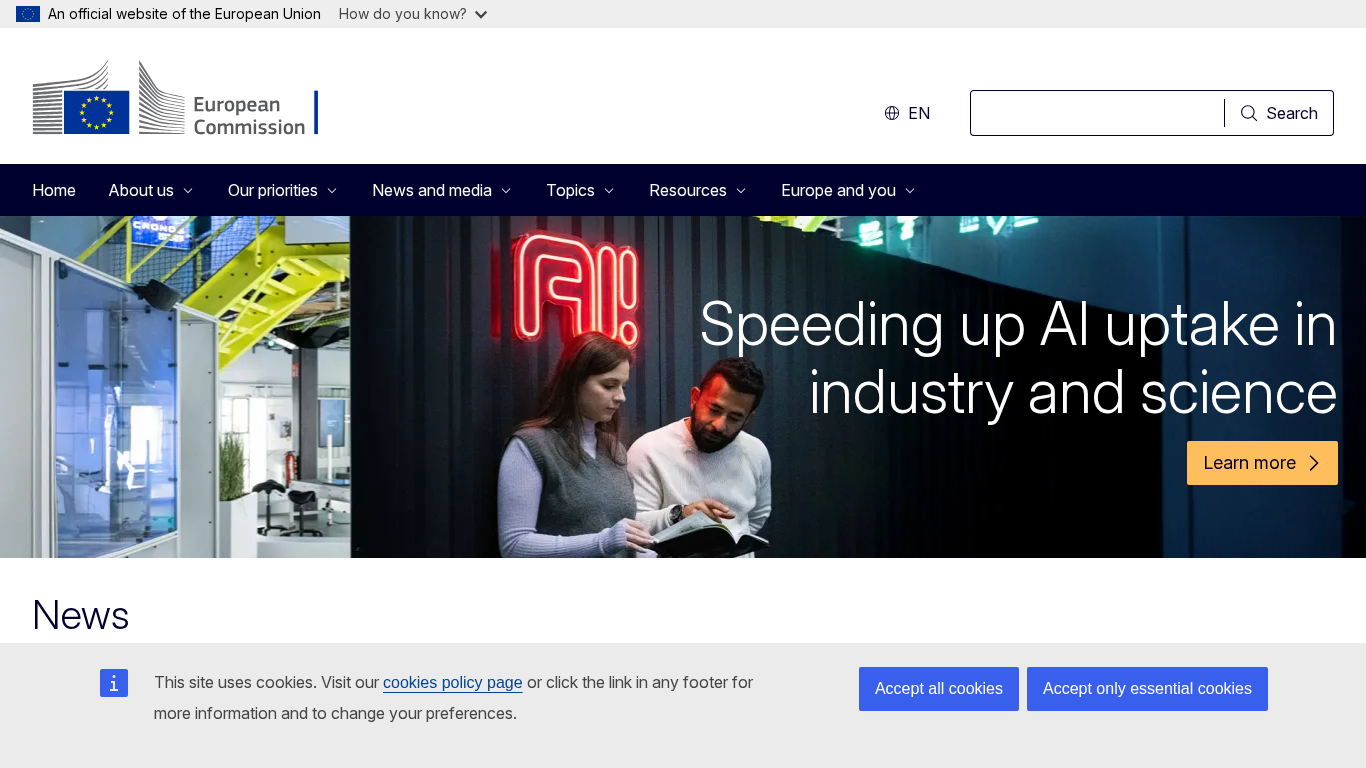Click the blue info icon in cookie banner
The height and width of the screenshot is (768, 1366).
[114, 683]
